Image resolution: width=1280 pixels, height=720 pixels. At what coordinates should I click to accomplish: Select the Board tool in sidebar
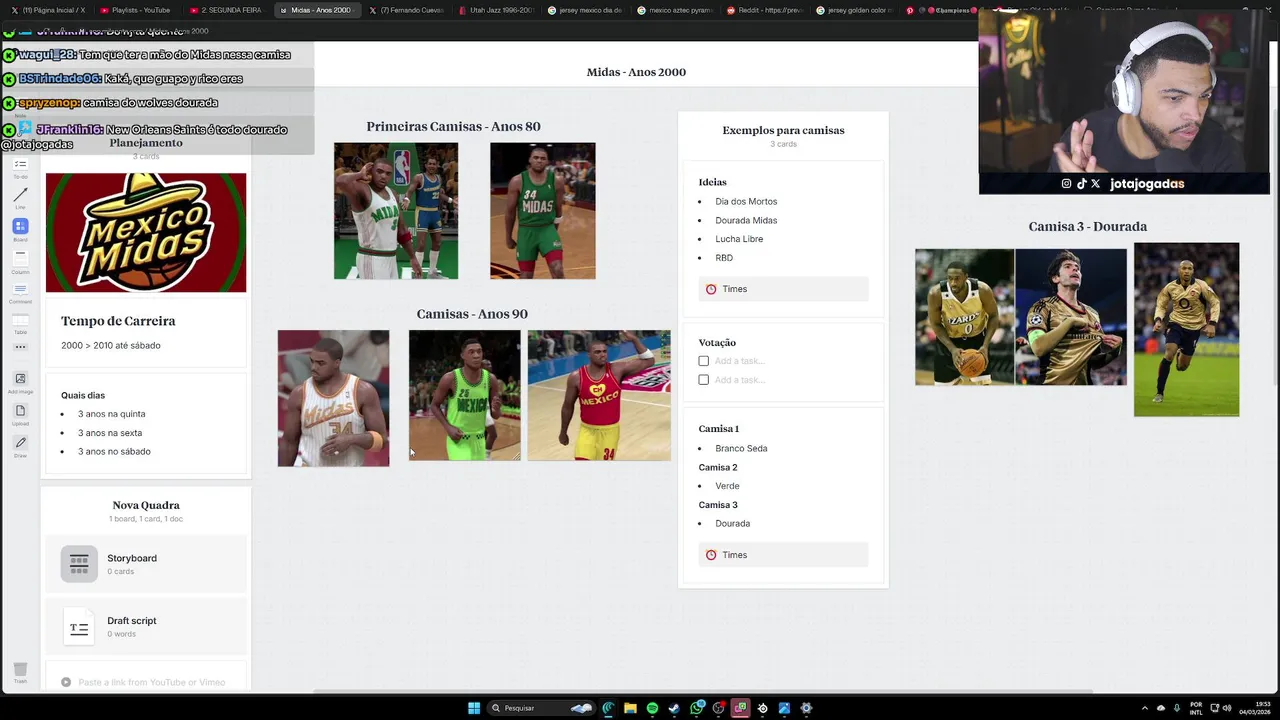pos(20,229)
